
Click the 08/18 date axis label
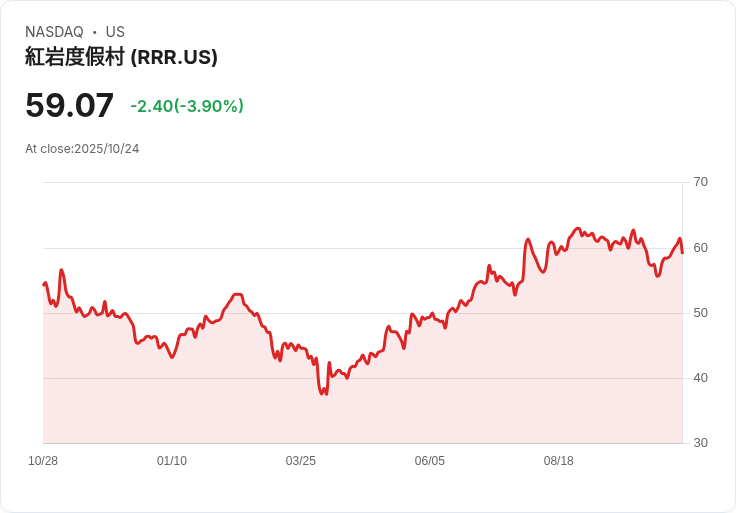pyautogui.click(x=559, y=461)
